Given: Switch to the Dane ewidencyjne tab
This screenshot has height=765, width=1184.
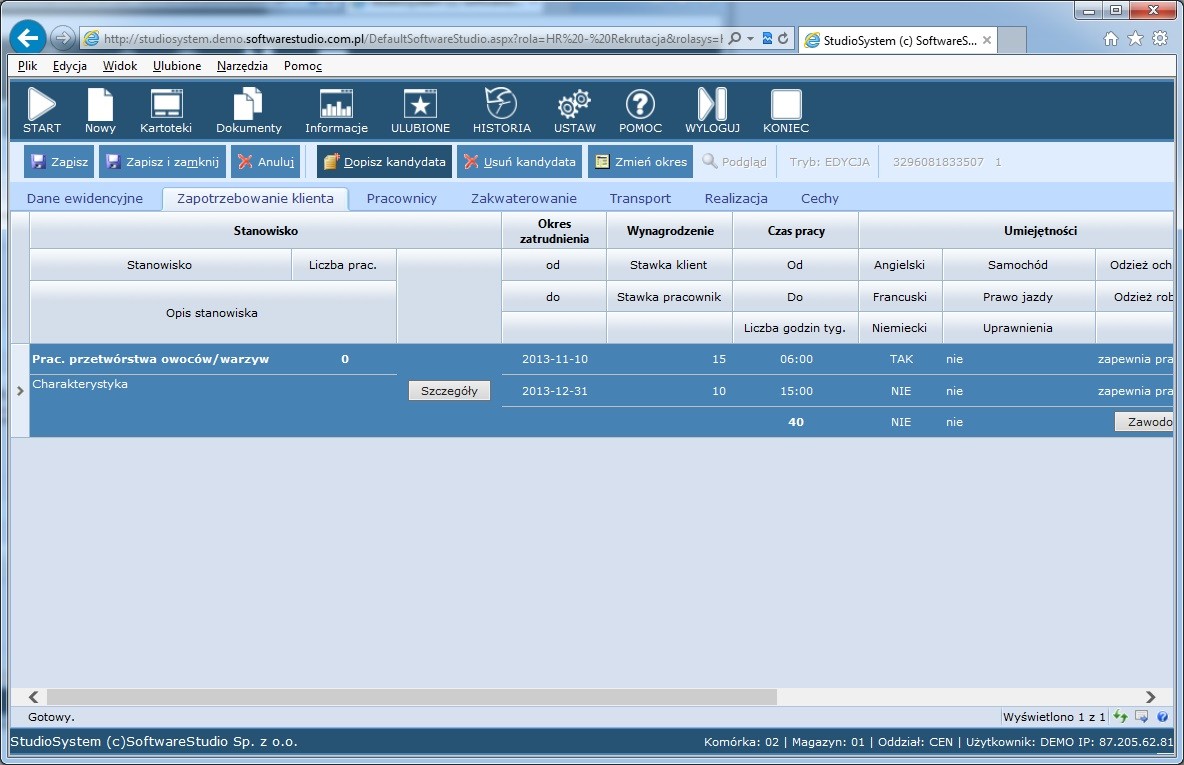Looking at the screenshot, I should click(85, 199).
